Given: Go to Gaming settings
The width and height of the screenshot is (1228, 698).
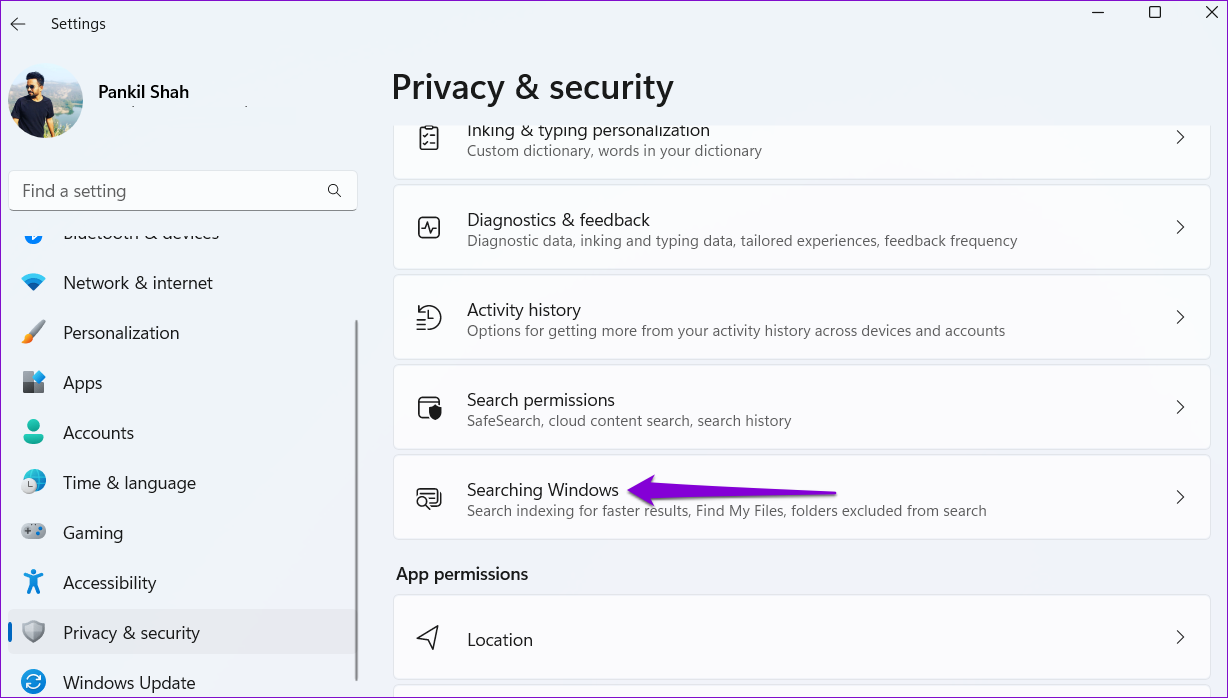Looking at the screenshot, I should [x=182, y=533].
